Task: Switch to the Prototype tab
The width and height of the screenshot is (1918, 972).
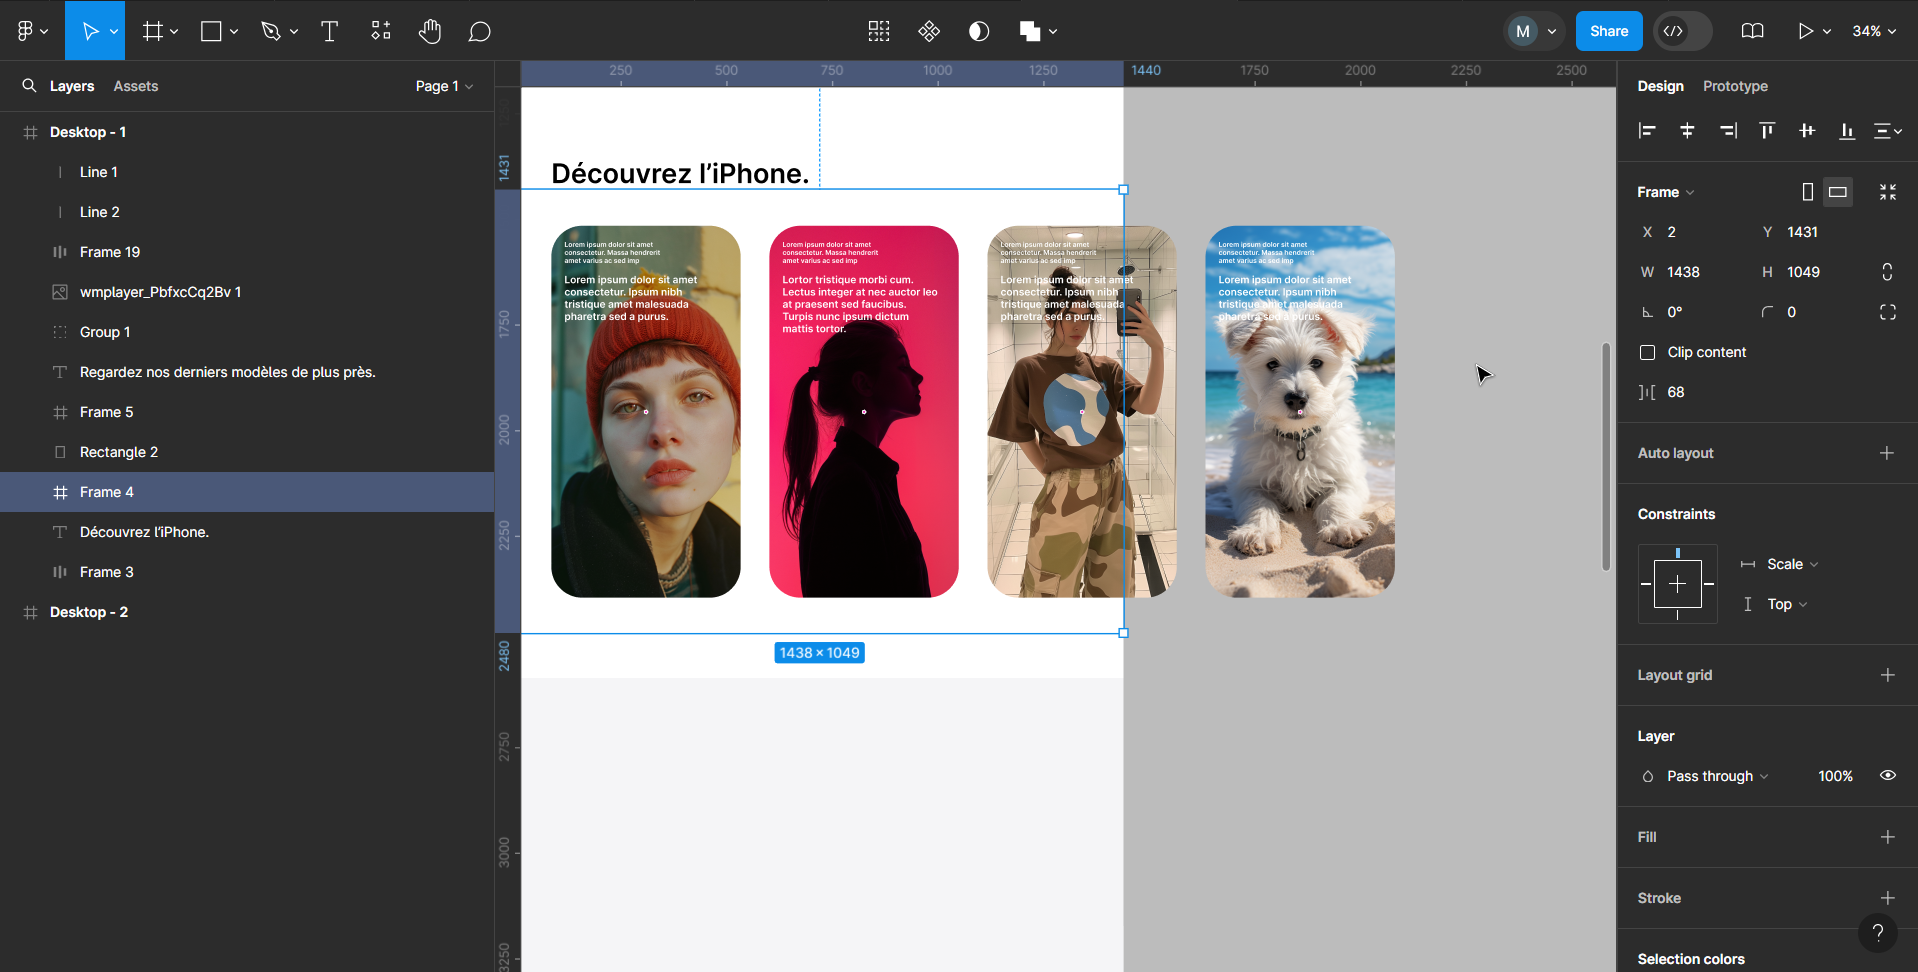Action: [1735, 86]
